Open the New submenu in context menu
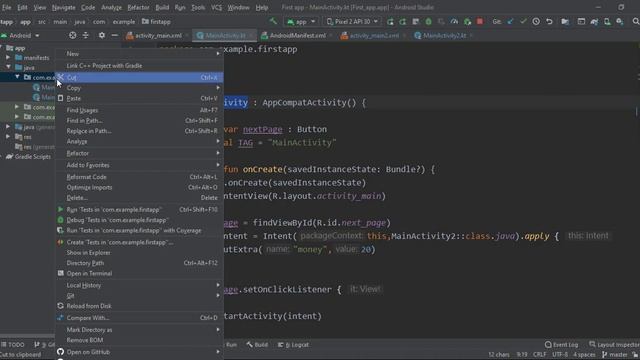Image resolution: width=640 pixels, height=360 pixels. tap(139, 54)
